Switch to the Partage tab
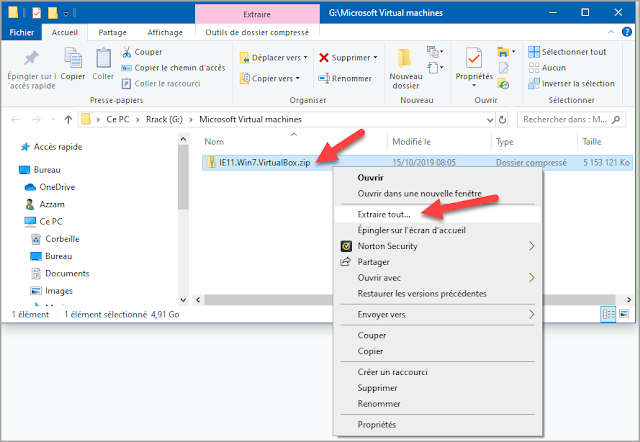Screen dimensions: 640x442 click(x=112, y=32)
